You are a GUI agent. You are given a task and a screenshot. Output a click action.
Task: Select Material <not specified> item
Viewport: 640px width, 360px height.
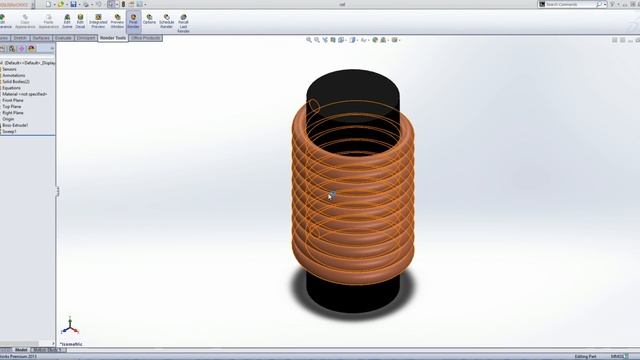(24, 94)
